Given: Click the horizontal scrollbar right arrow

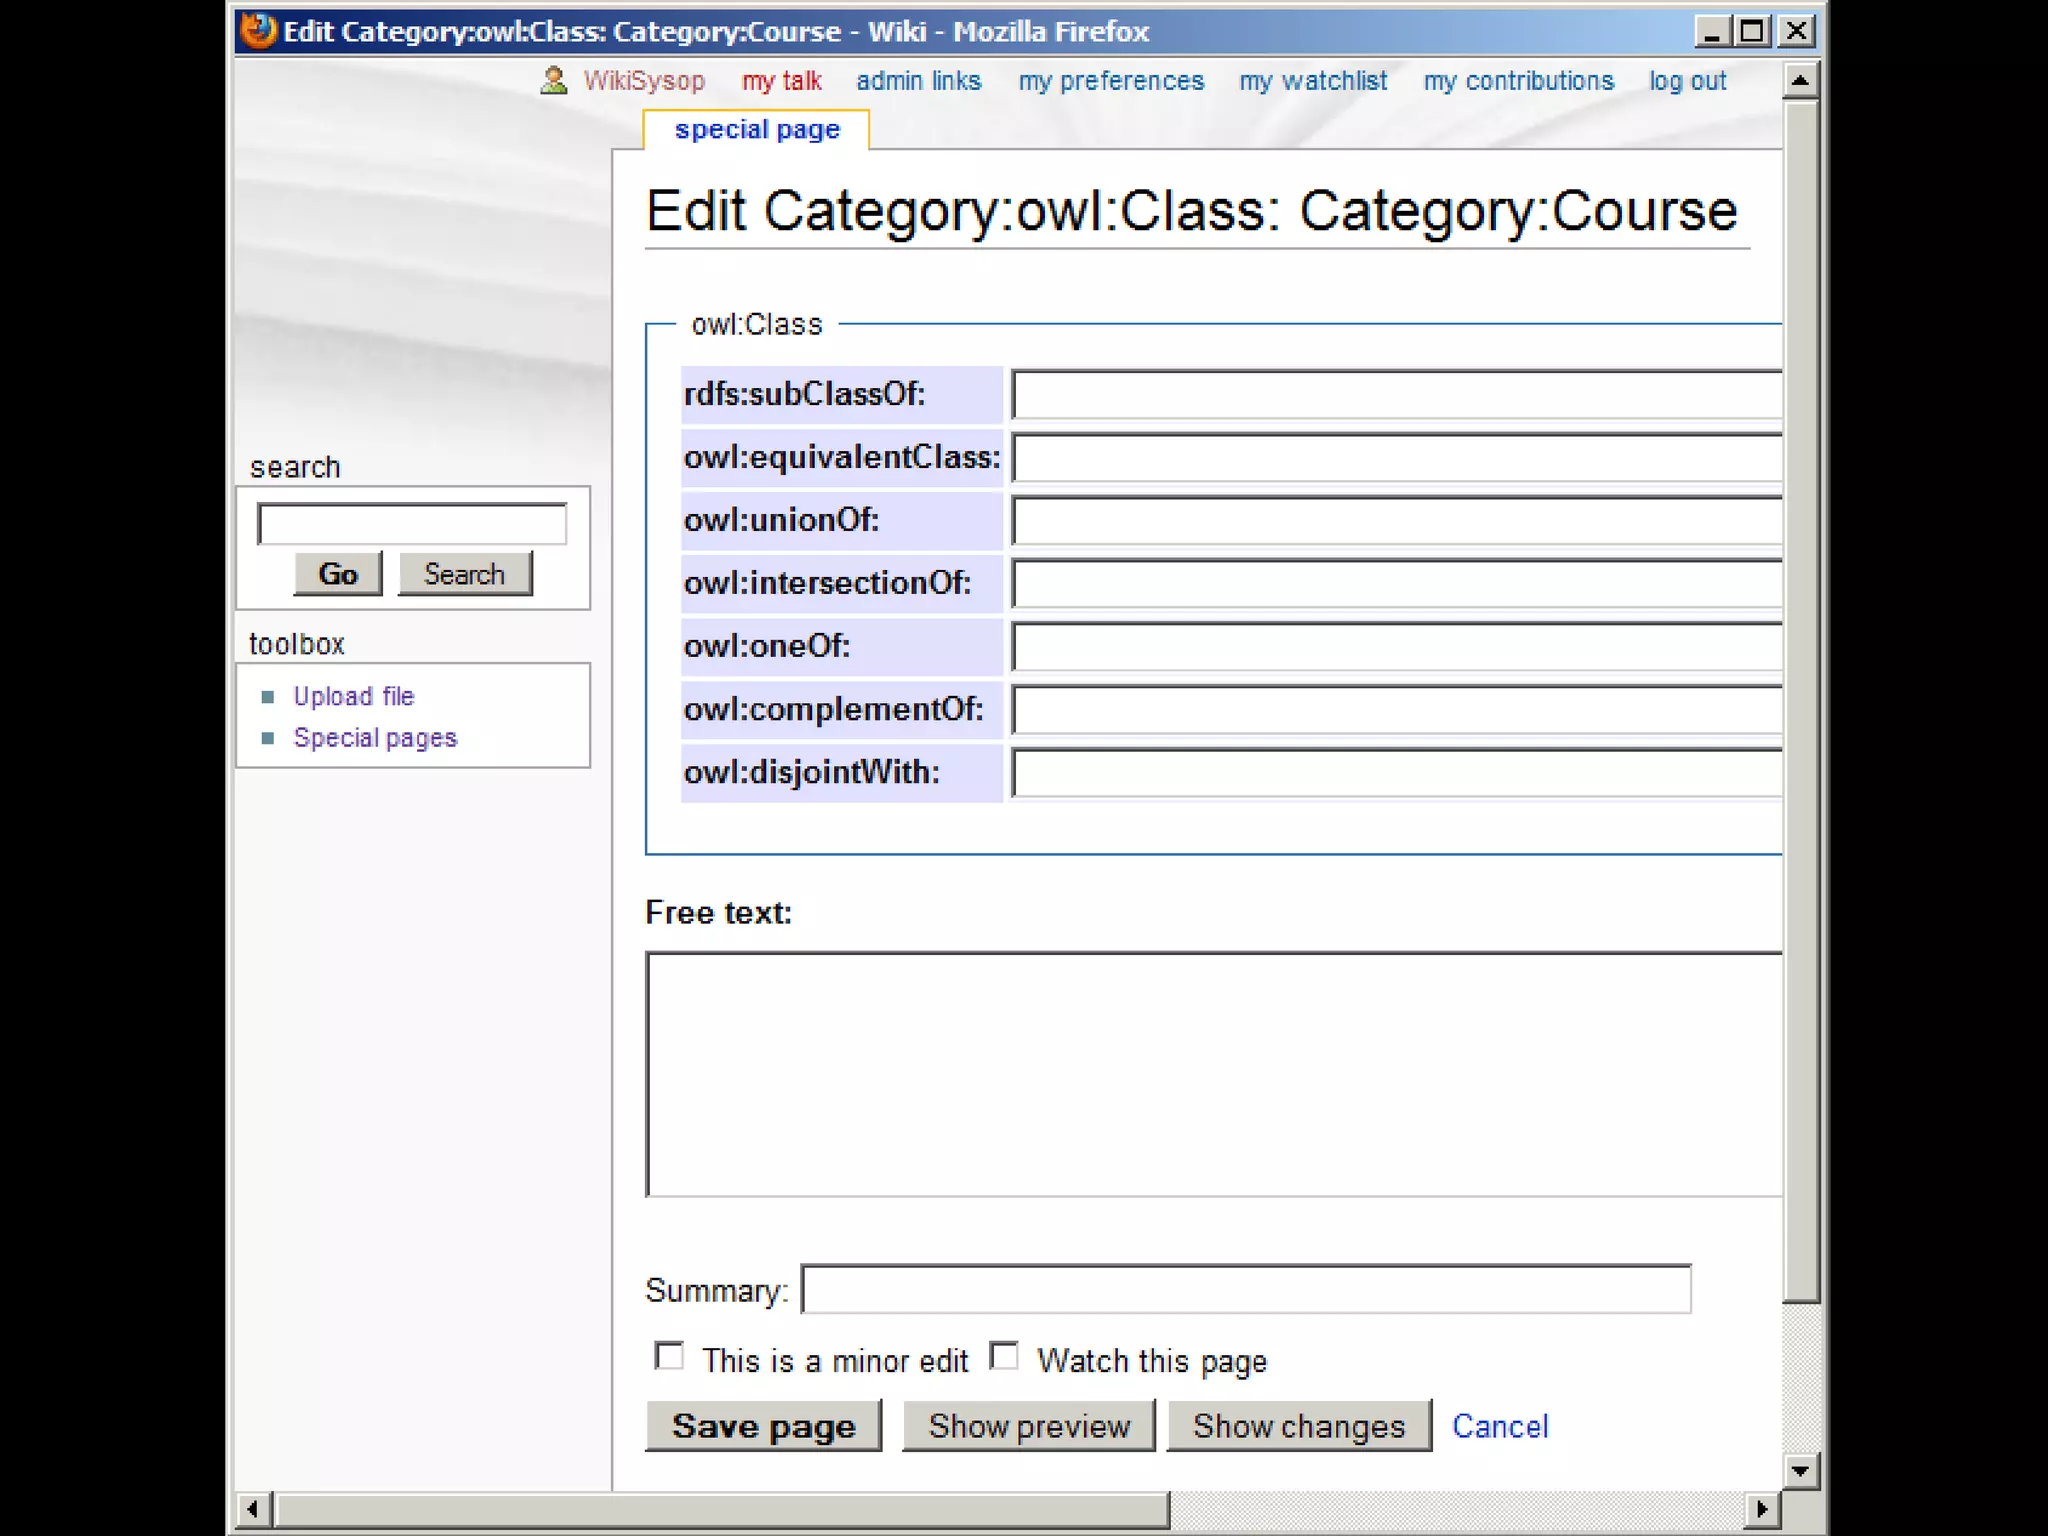Looking at the screenshot, I should (x=1762, y=1508).
